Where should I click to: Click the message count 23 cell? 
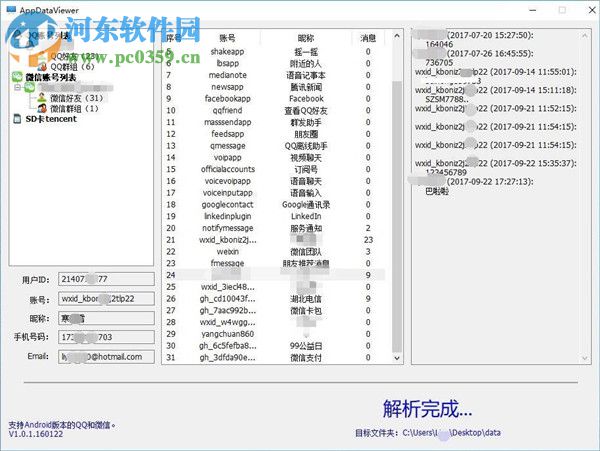click(x=368, y=240)
